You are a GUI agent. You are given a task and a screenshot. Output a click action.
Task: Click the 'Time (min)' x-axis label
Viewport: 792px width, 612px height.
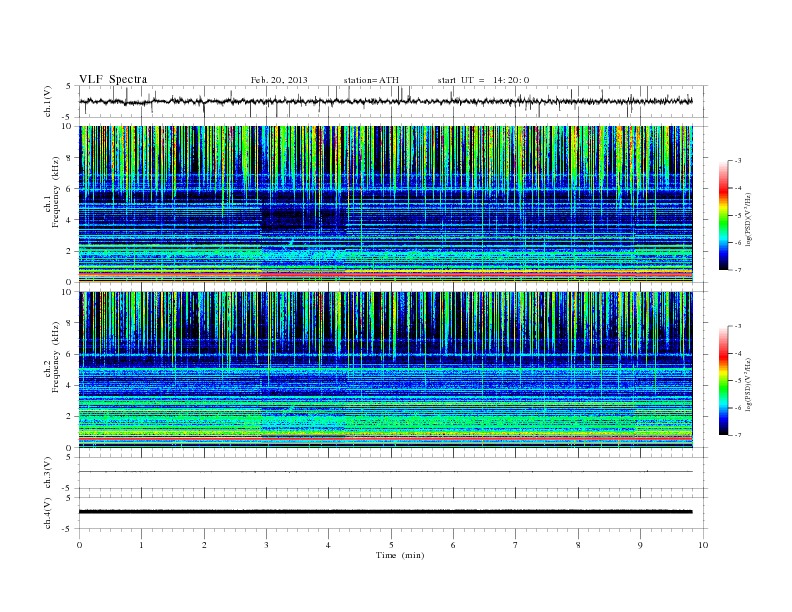tap(400, 555)
